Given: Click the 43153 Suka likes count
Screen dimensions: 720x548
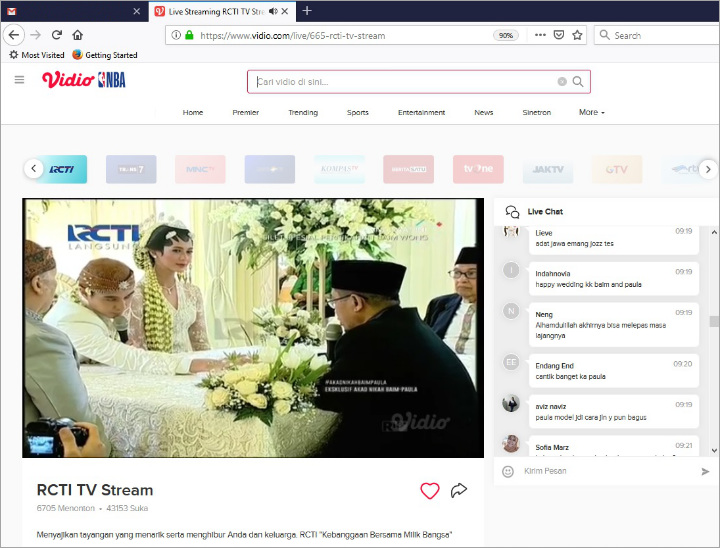Looking at the screenshot, I should point(127,508).
